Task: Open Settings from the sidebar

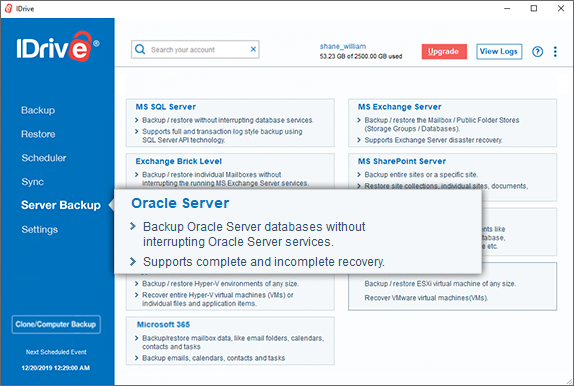Action: [x=40, y=230]
